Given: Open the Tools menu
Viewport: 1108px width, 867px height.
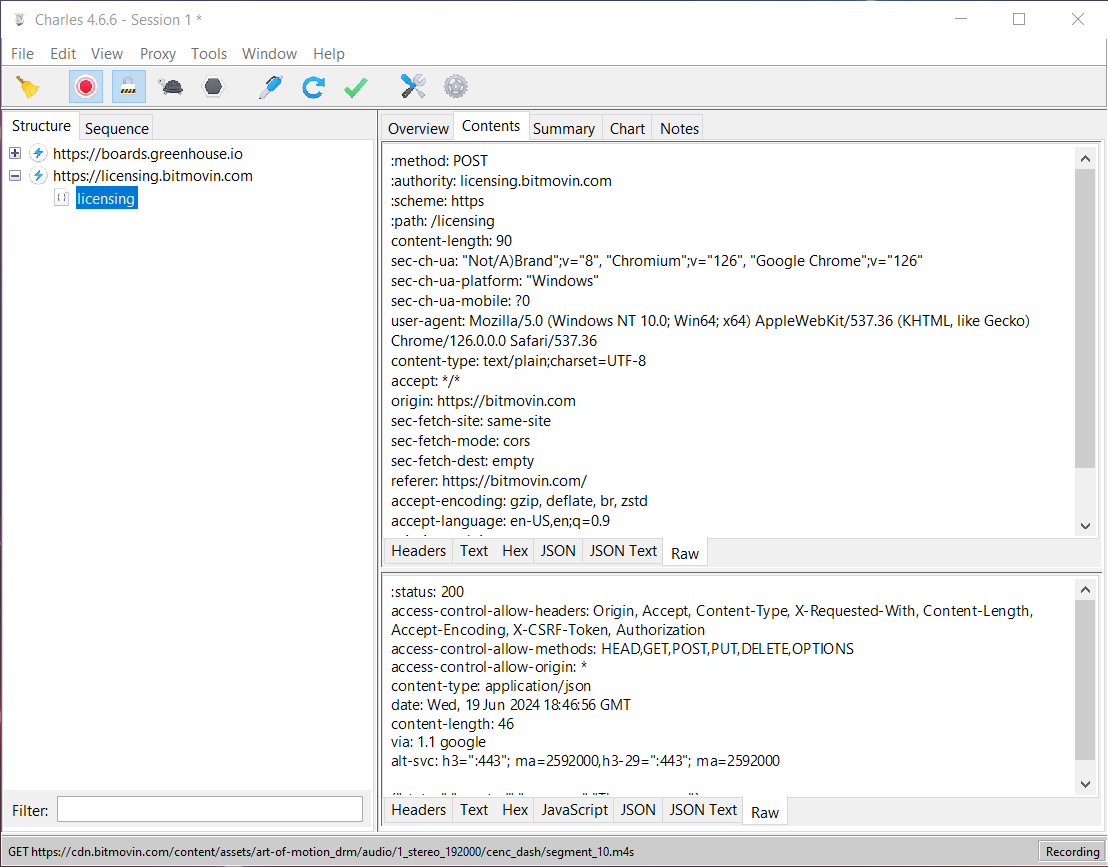Looking at the screenshot, I should pos(209,54).
